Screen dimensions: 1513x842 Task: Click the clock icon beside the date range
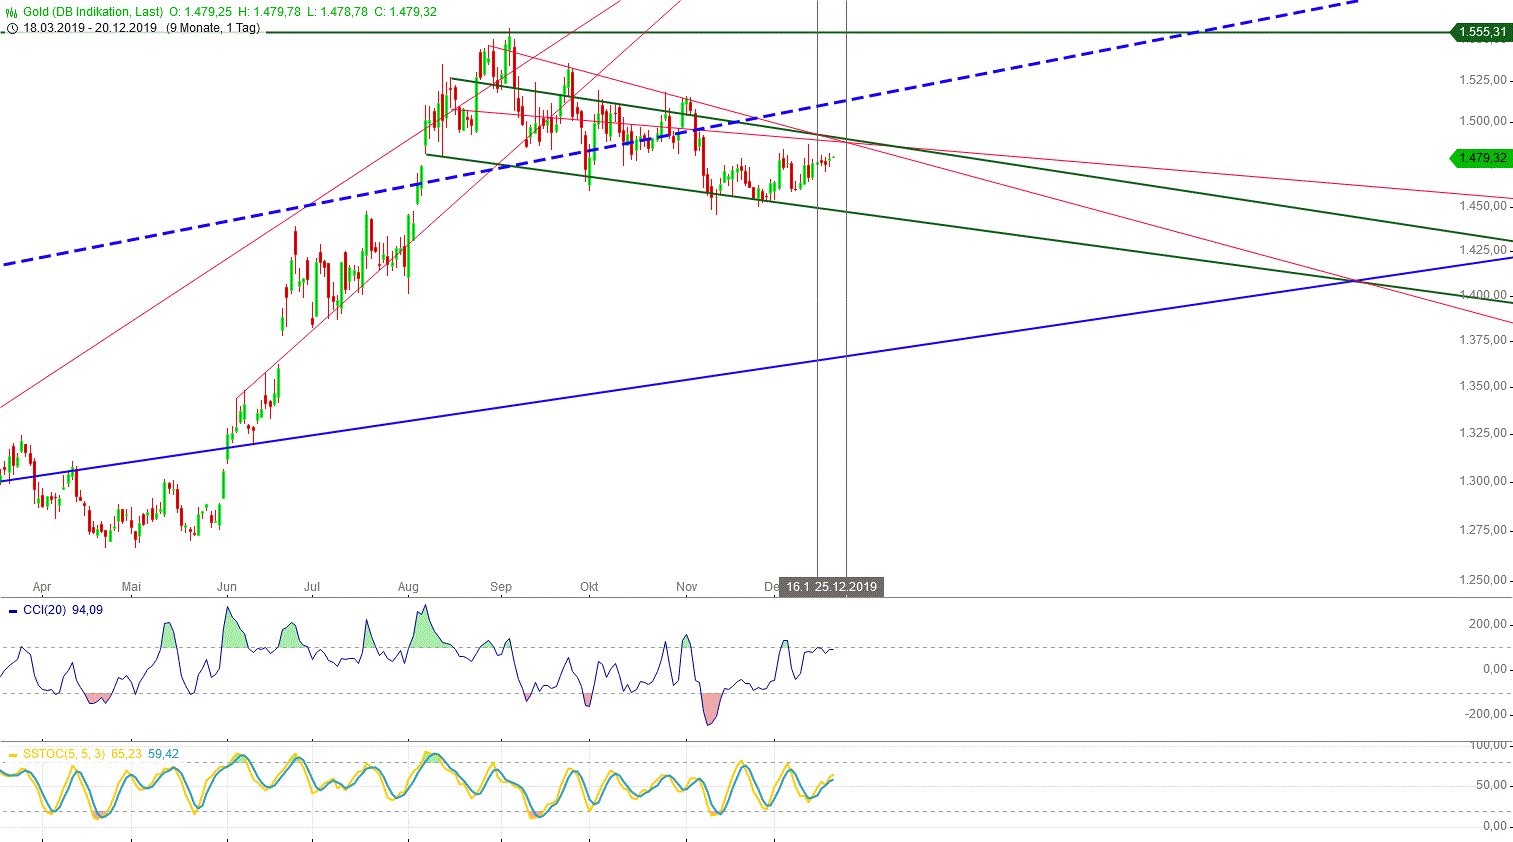12,28
